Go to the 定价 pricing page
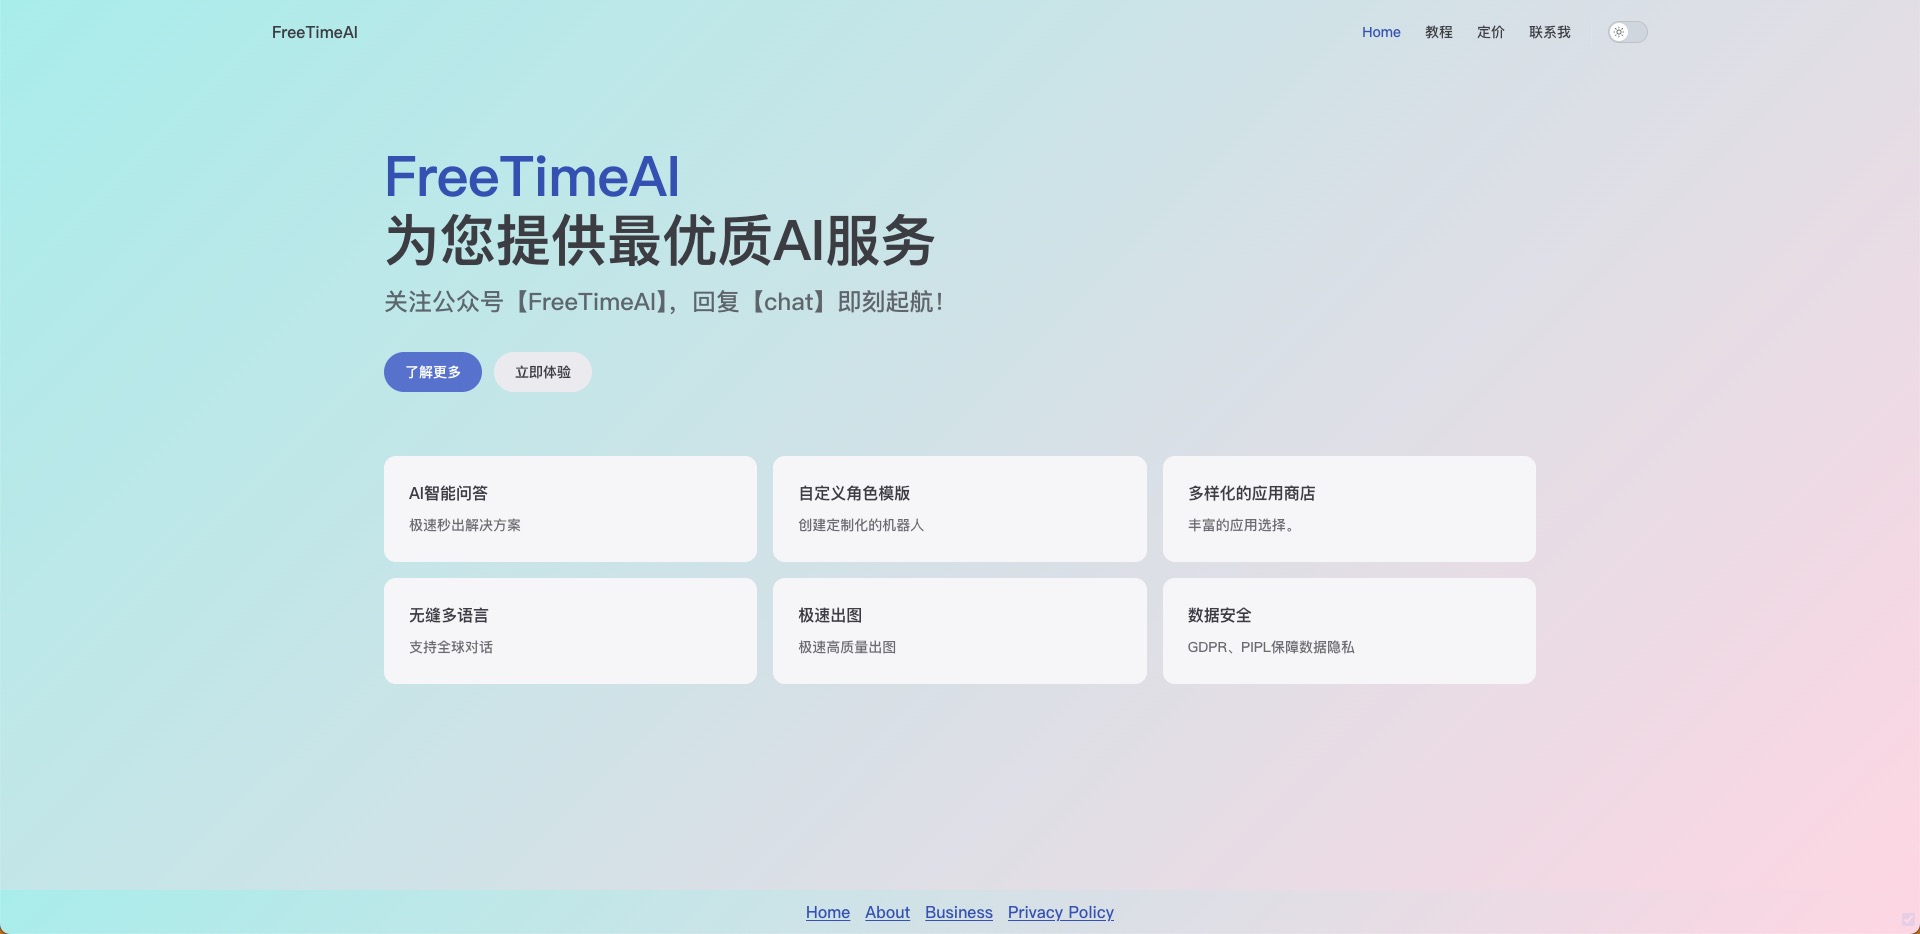The height and width of the screenshot is (934, 1920). pos(1490,32)
